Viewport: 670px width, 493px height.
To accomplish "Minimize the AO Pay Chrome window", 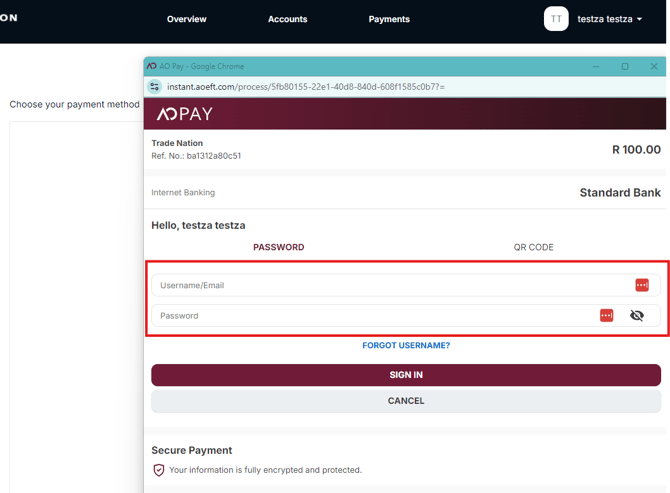I will point(596,66).
